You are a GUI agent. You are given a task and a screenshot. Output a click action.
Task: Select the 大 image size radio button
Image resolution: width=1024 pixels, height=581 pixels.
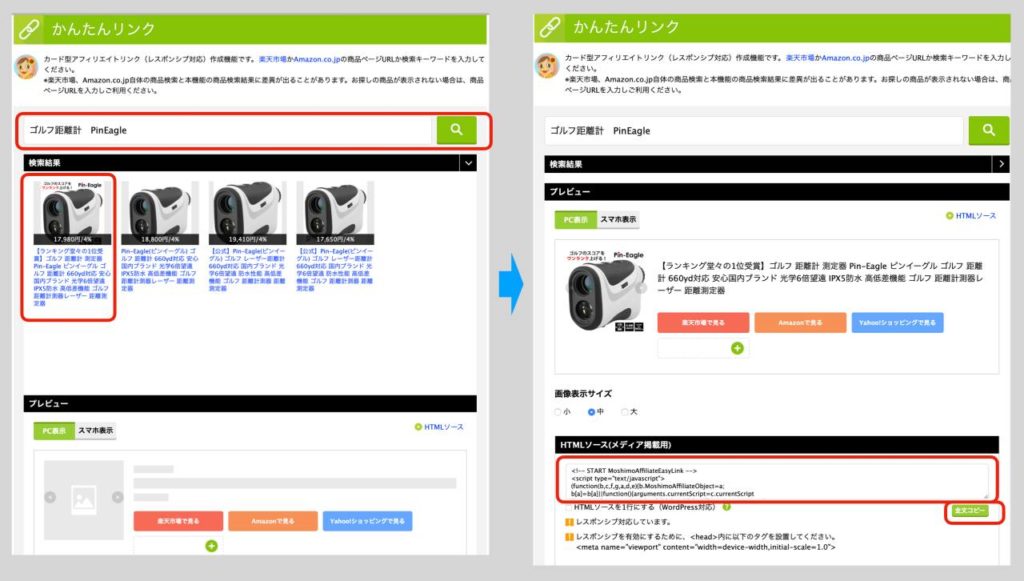(x=624, y=412)
